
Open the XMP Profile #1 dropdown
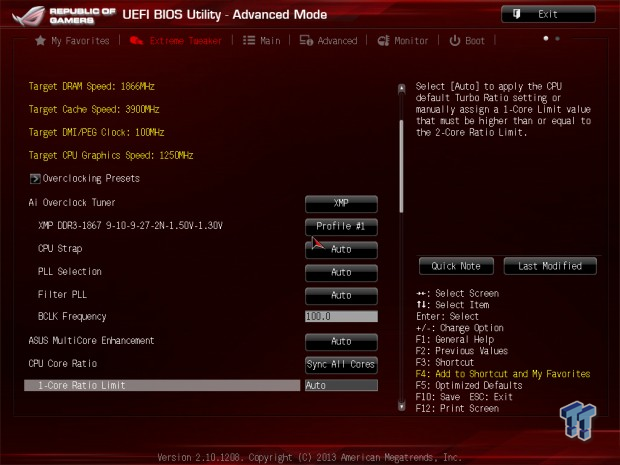[x=341, y=227]
